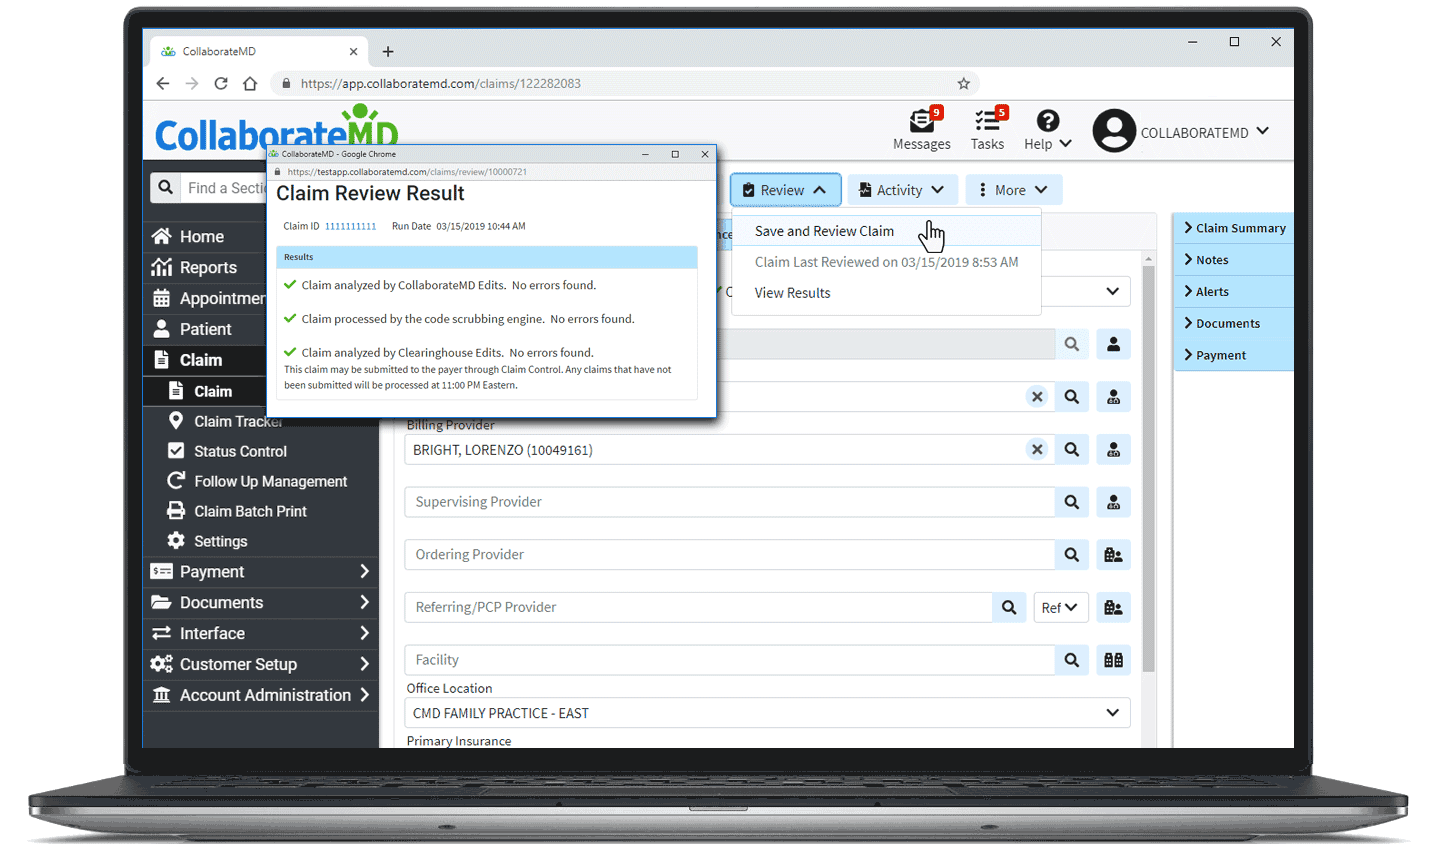The image size is (1440, 847).
Task: Click the browser back arrow
Action: (x=163, y=83)
